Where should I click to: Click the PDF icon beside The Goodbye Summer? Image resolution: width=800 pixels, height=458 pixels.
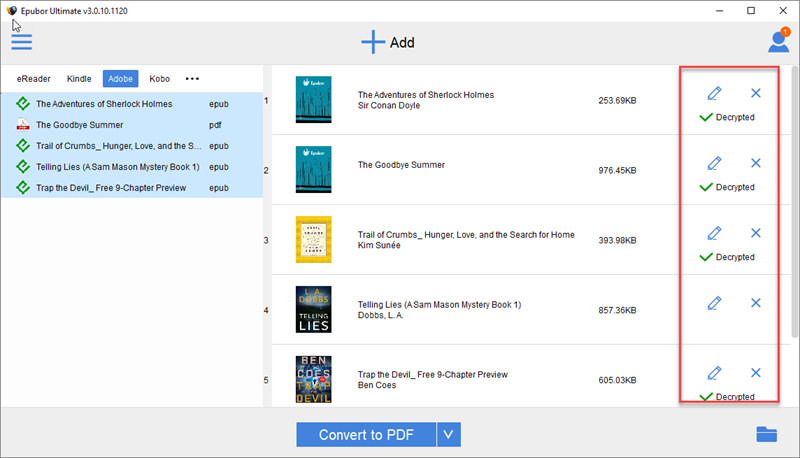coord(22,124)
